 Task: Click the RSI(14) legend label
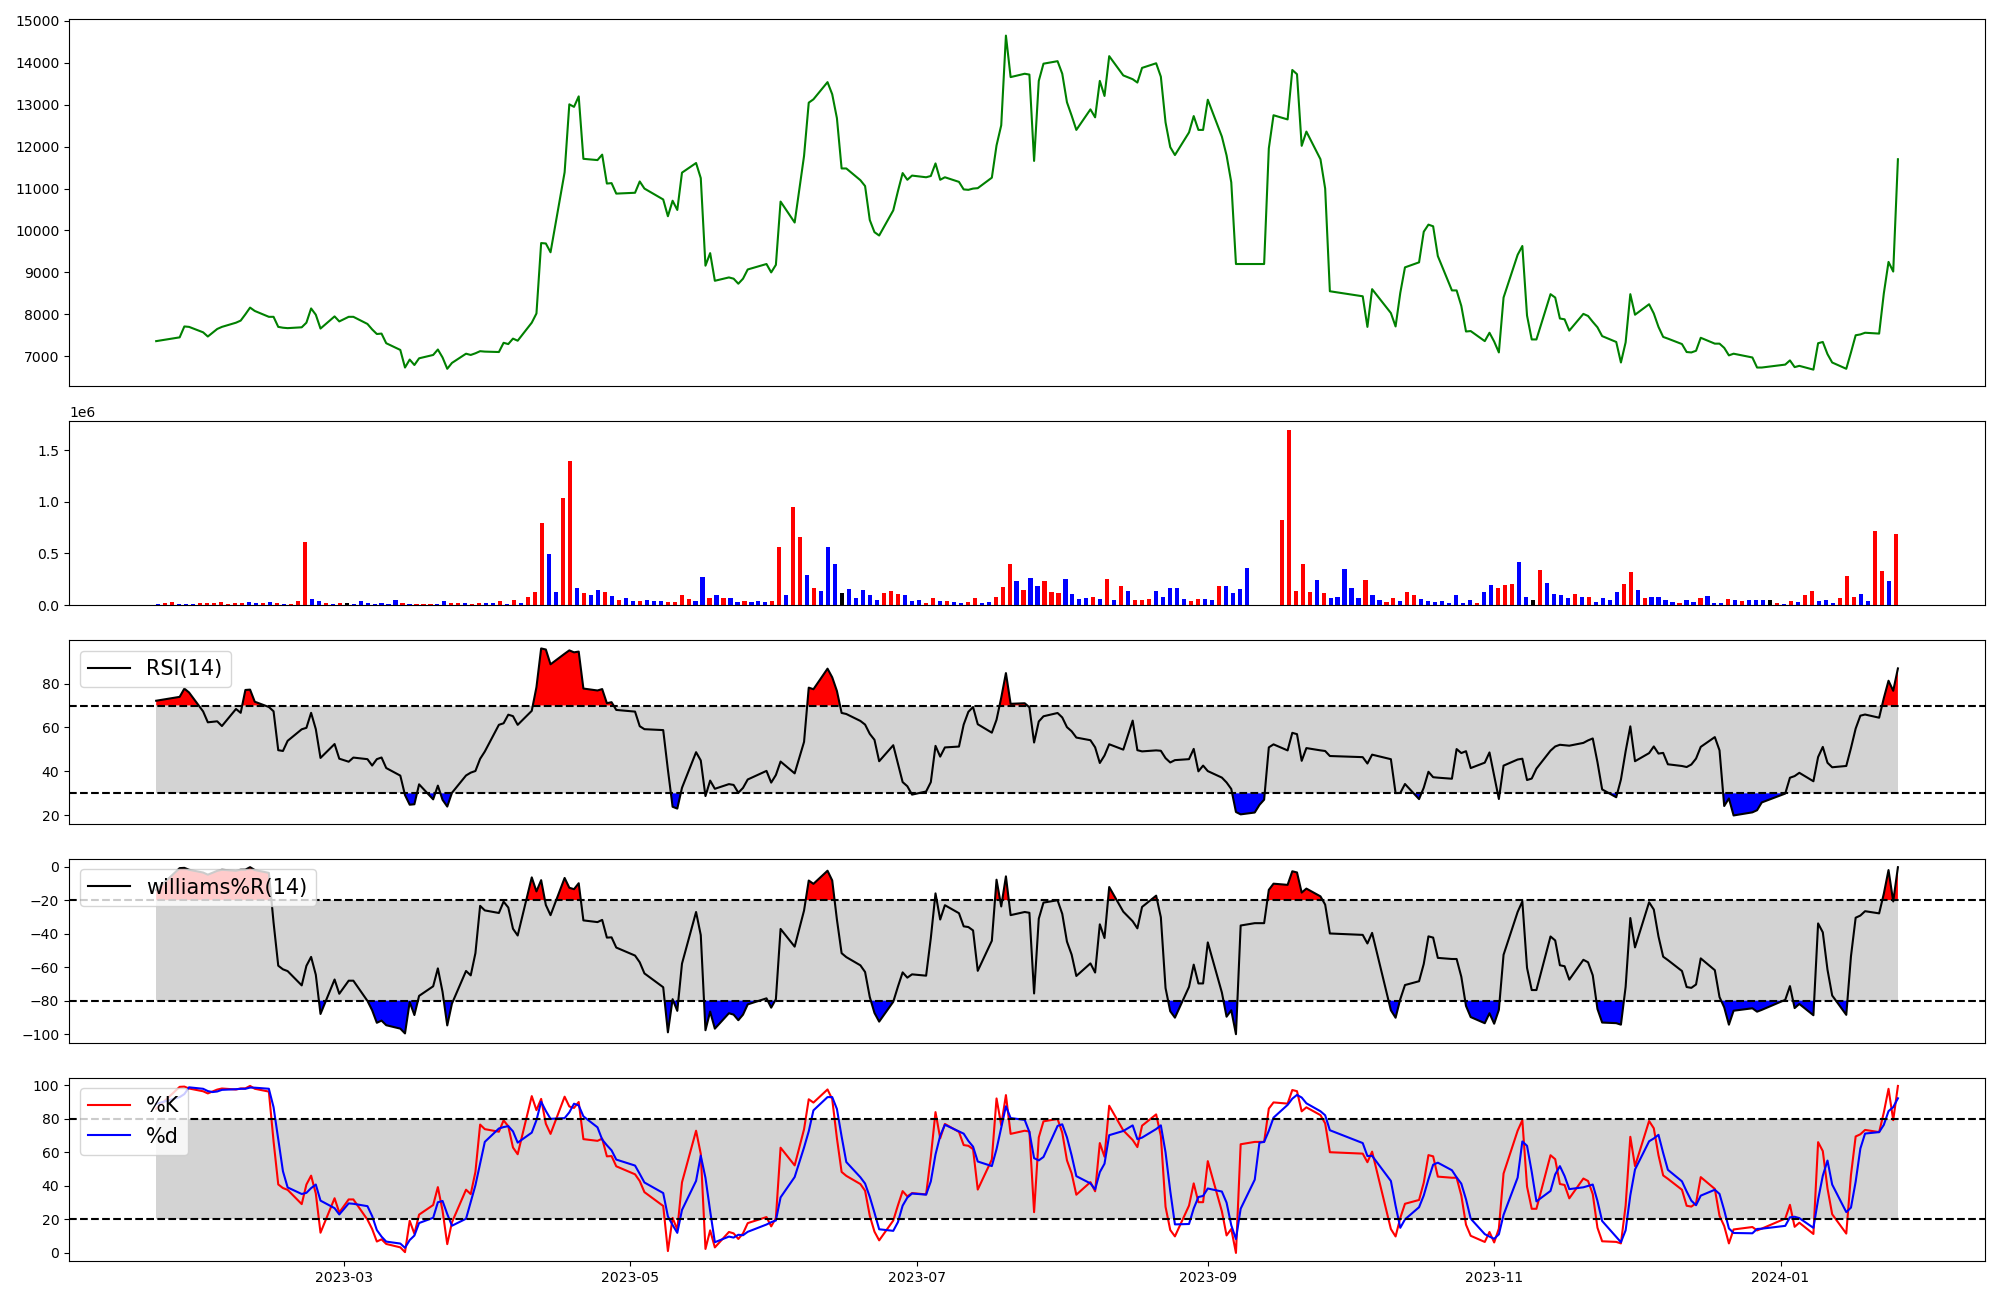[x=184, y=668]
